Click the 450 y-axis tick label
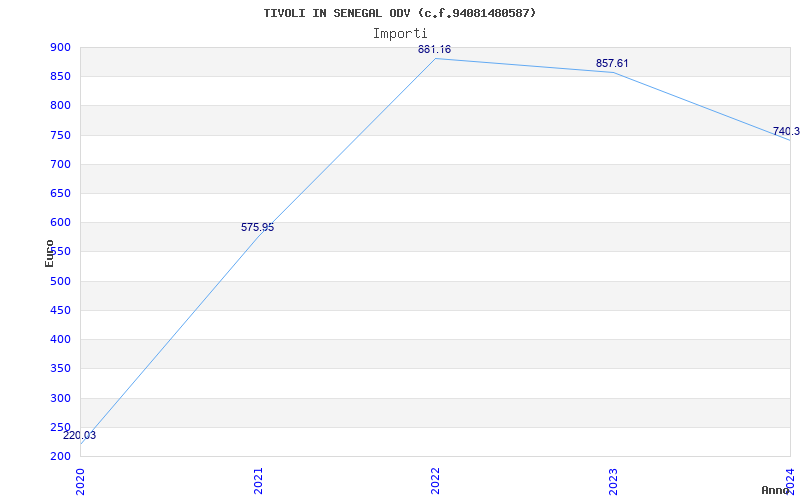The image size is (800, 500). click(60, 310)
